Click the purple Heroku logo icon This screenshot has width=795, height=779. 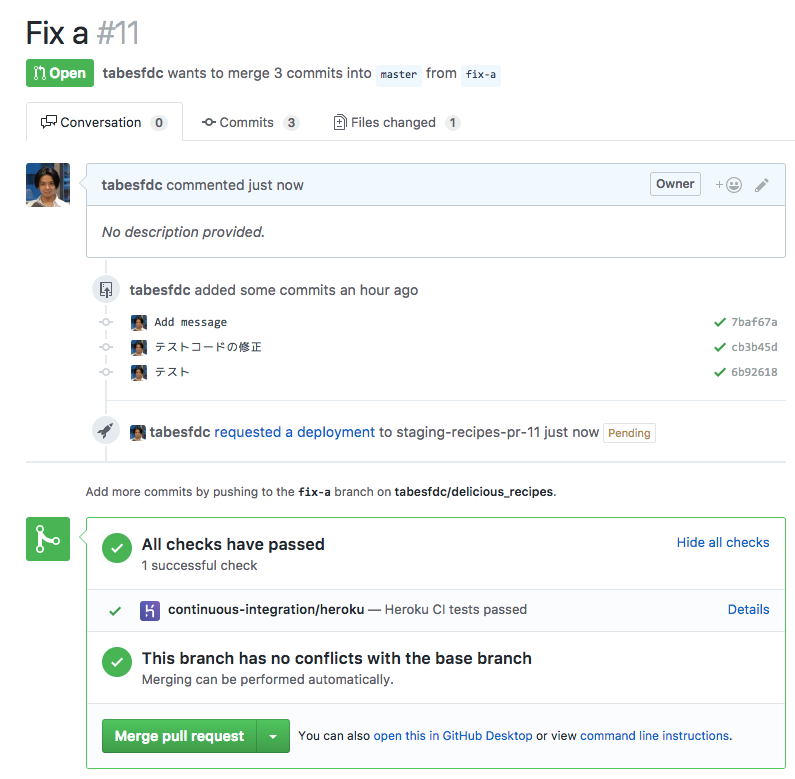click(150, 611)
